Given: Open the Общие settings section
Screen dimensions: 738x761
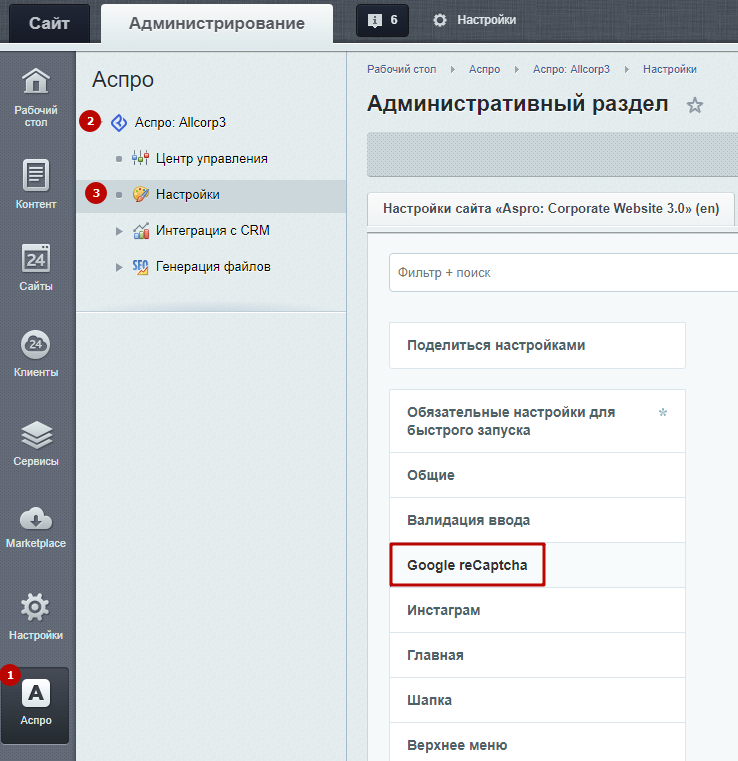Looking at the screenshot, I should (x=537, y=475).
